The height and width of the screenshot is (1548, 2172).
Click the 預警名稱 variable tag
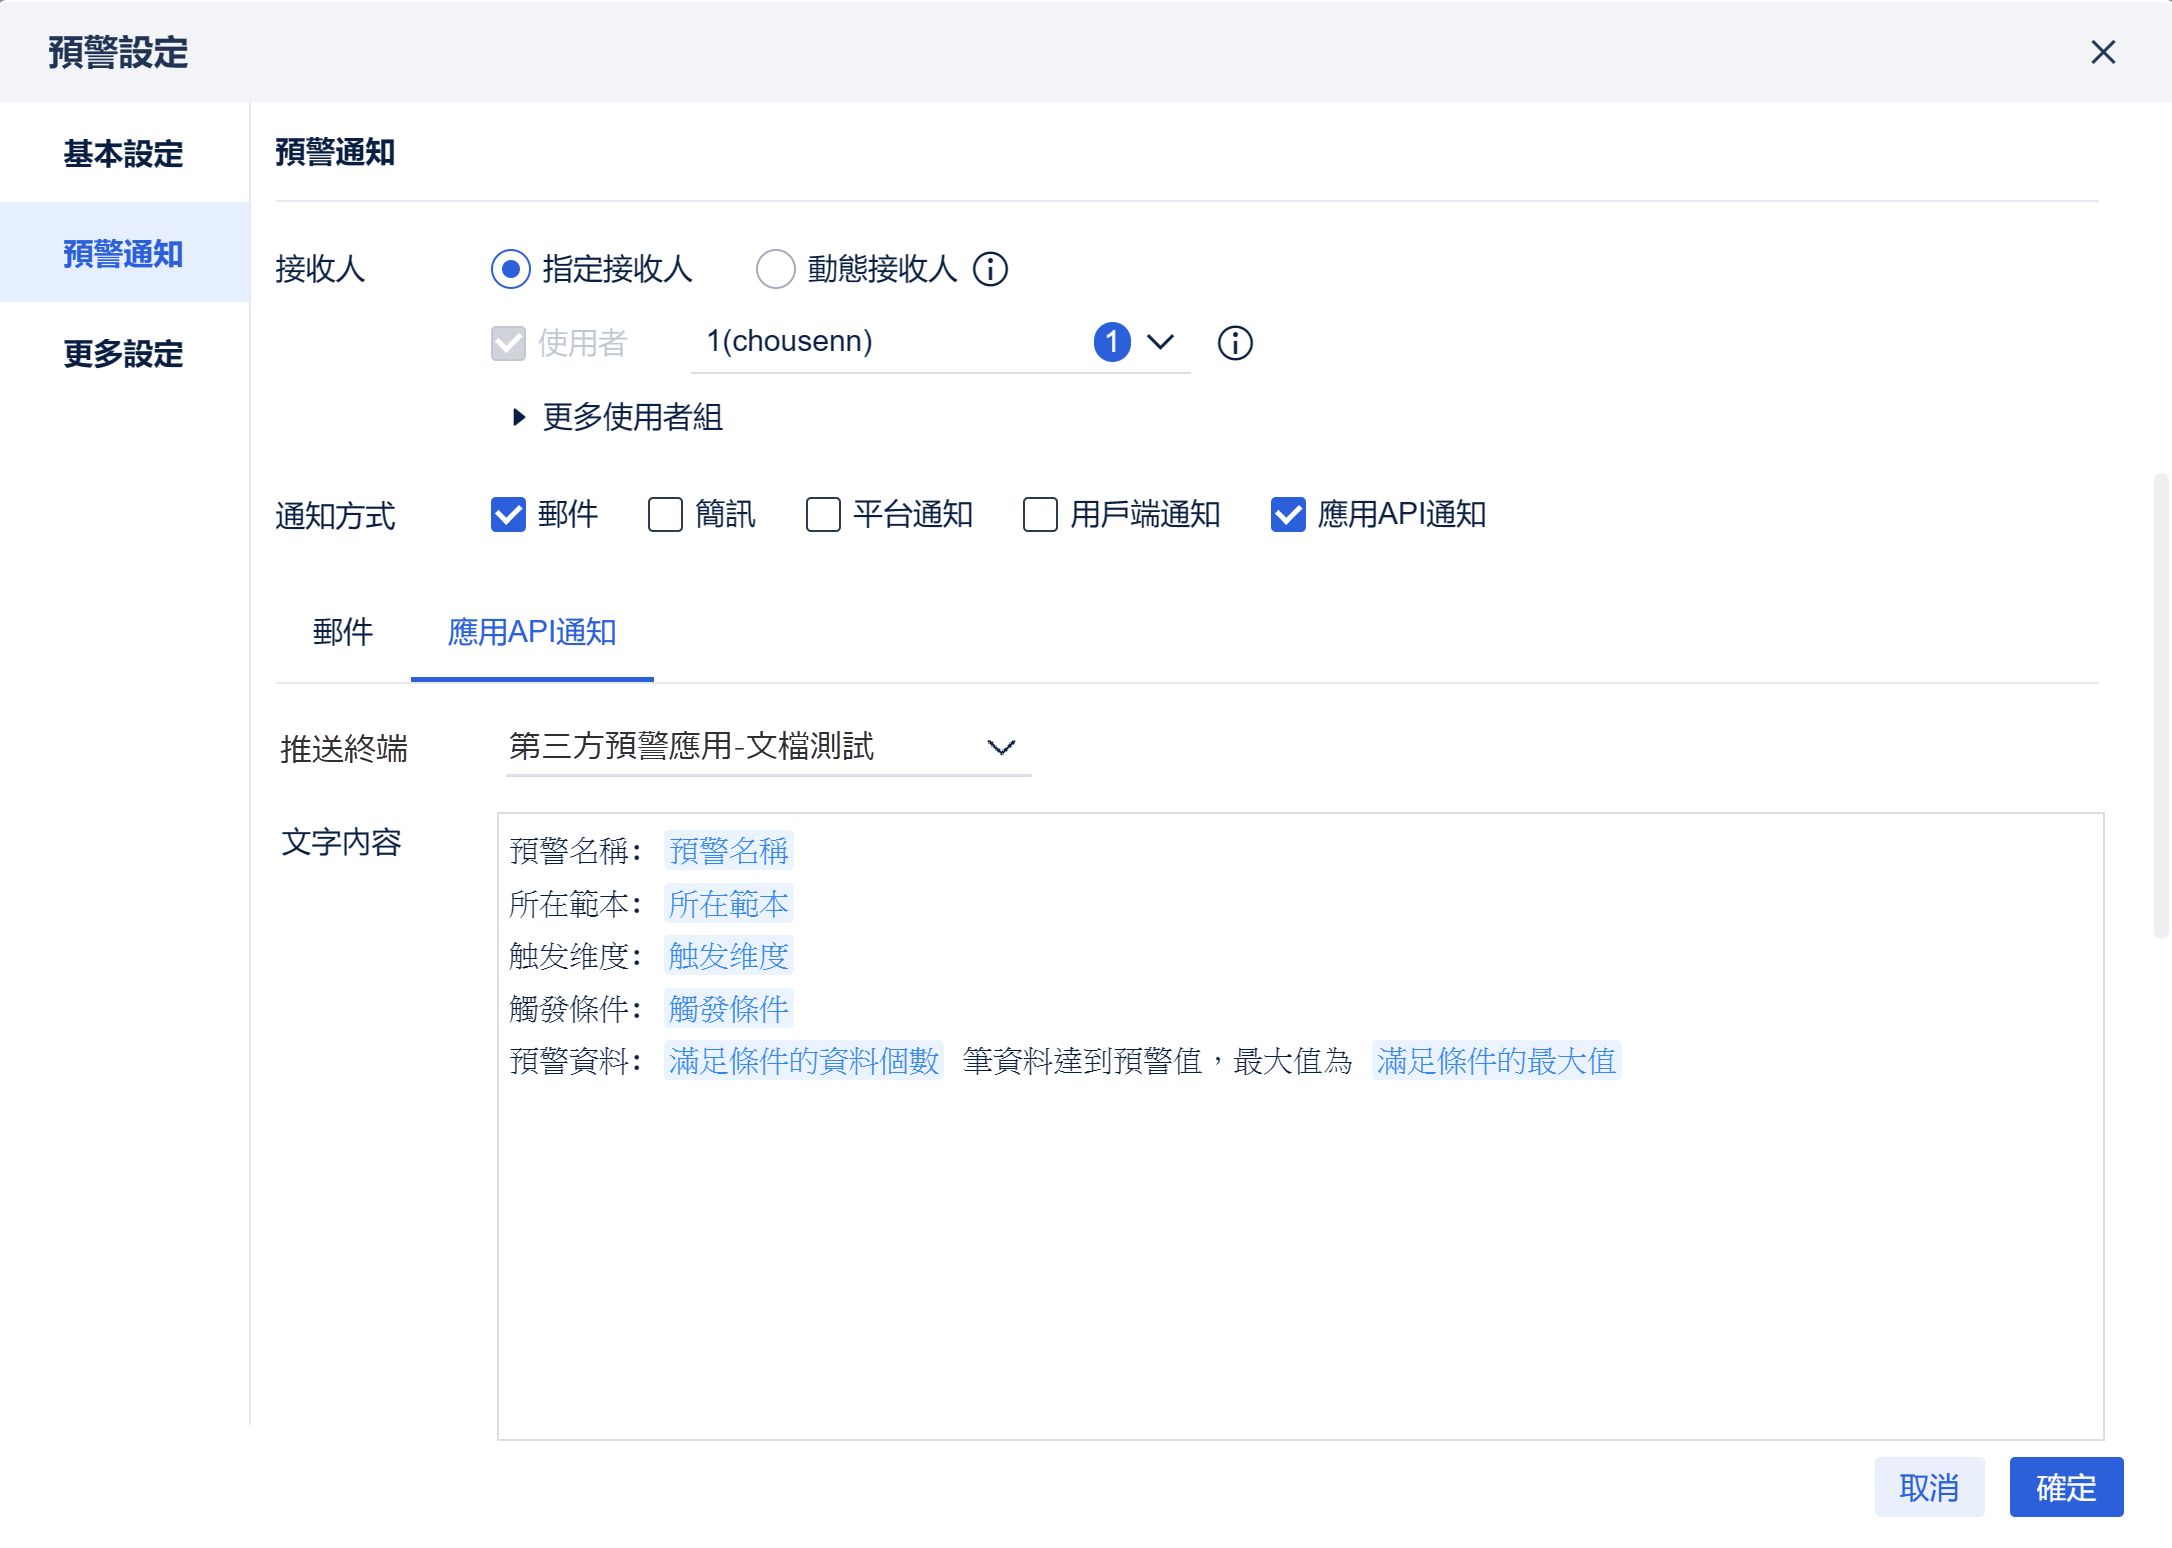tap(728, 851)
